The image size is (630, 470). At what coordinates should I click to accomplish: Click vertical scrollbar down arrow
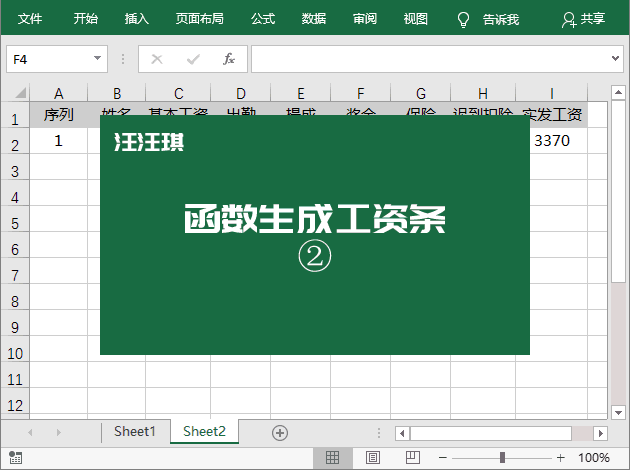[x=618, y=413]
